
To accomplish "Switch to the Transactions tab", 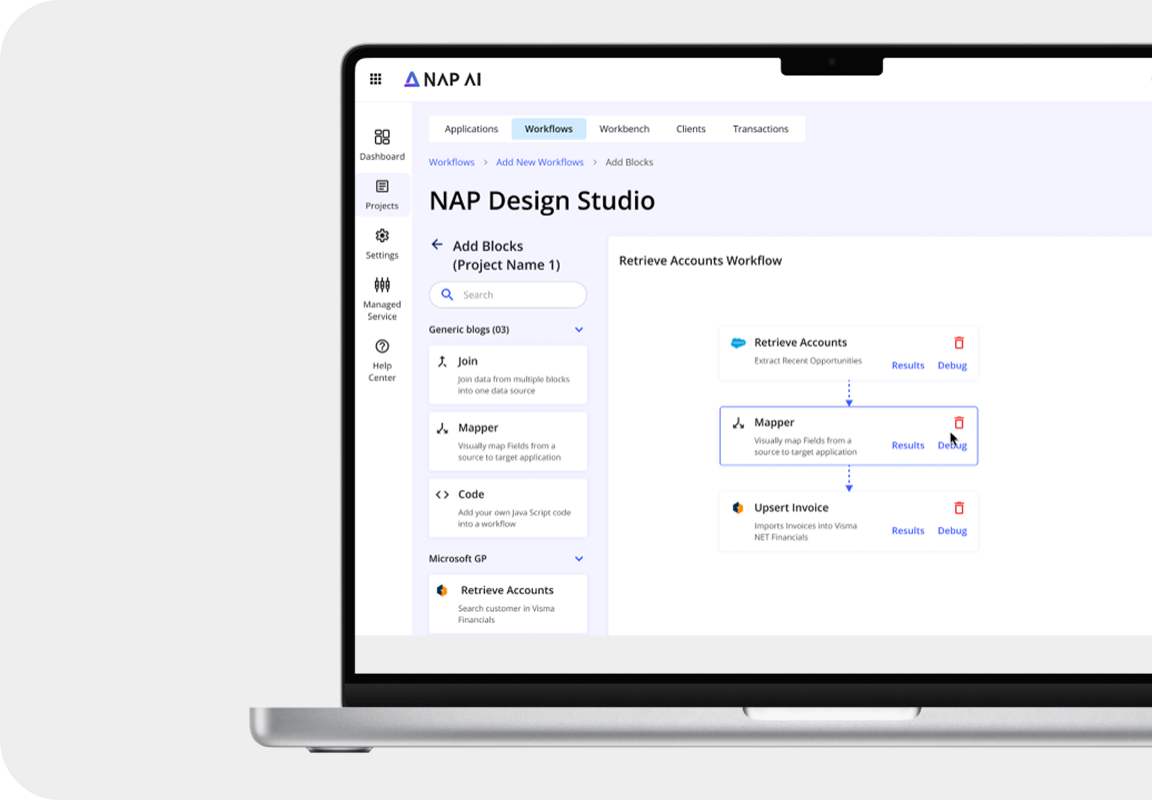I will (x=760, y=129).
